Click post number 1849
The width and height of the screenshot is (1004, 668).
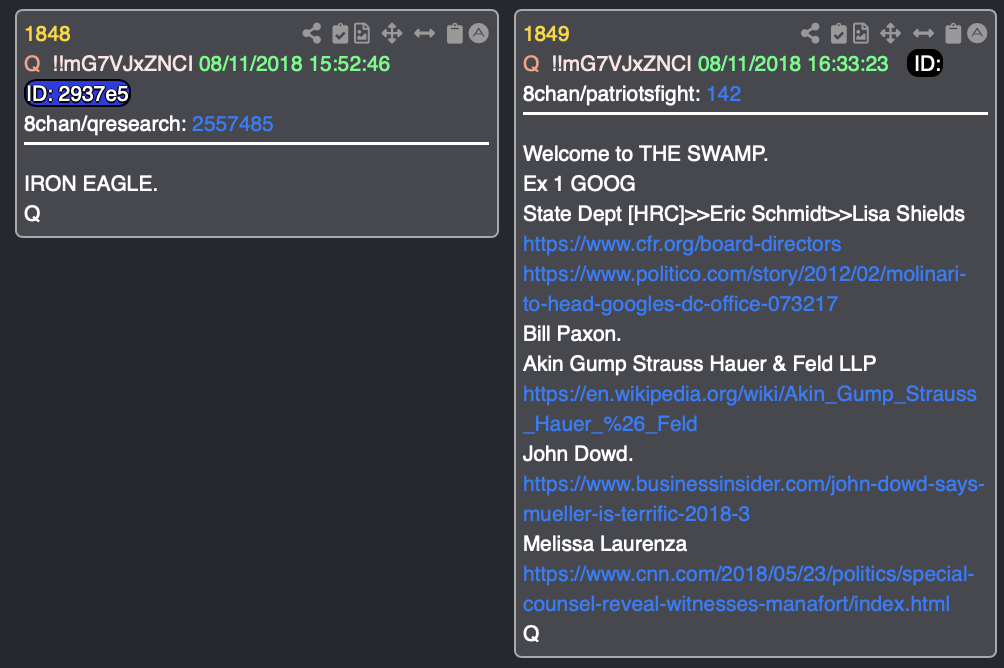point(546,34)
